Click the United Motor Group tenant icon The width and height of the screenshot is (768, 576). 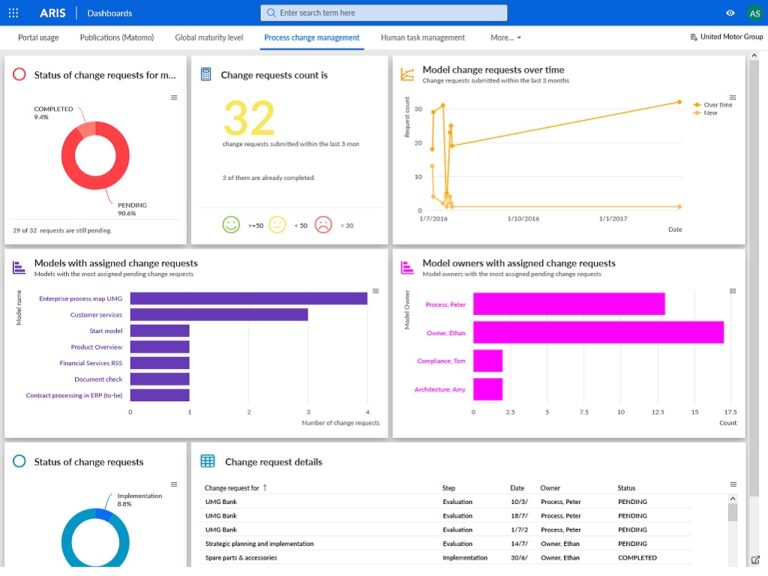(x=694, y=37)
